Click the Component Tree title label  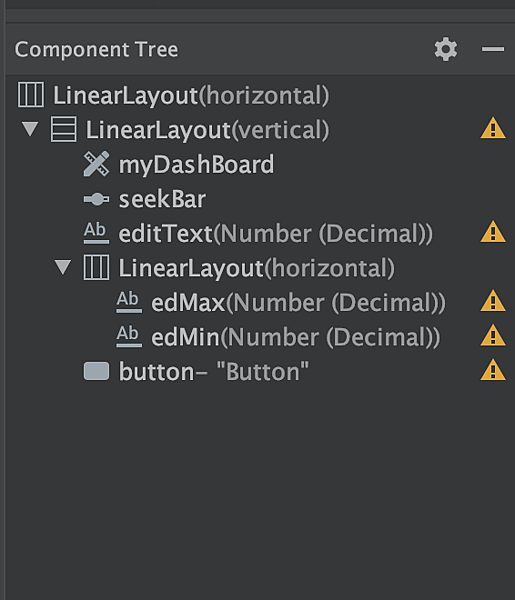pyautogui.click(x=96, y=49)
